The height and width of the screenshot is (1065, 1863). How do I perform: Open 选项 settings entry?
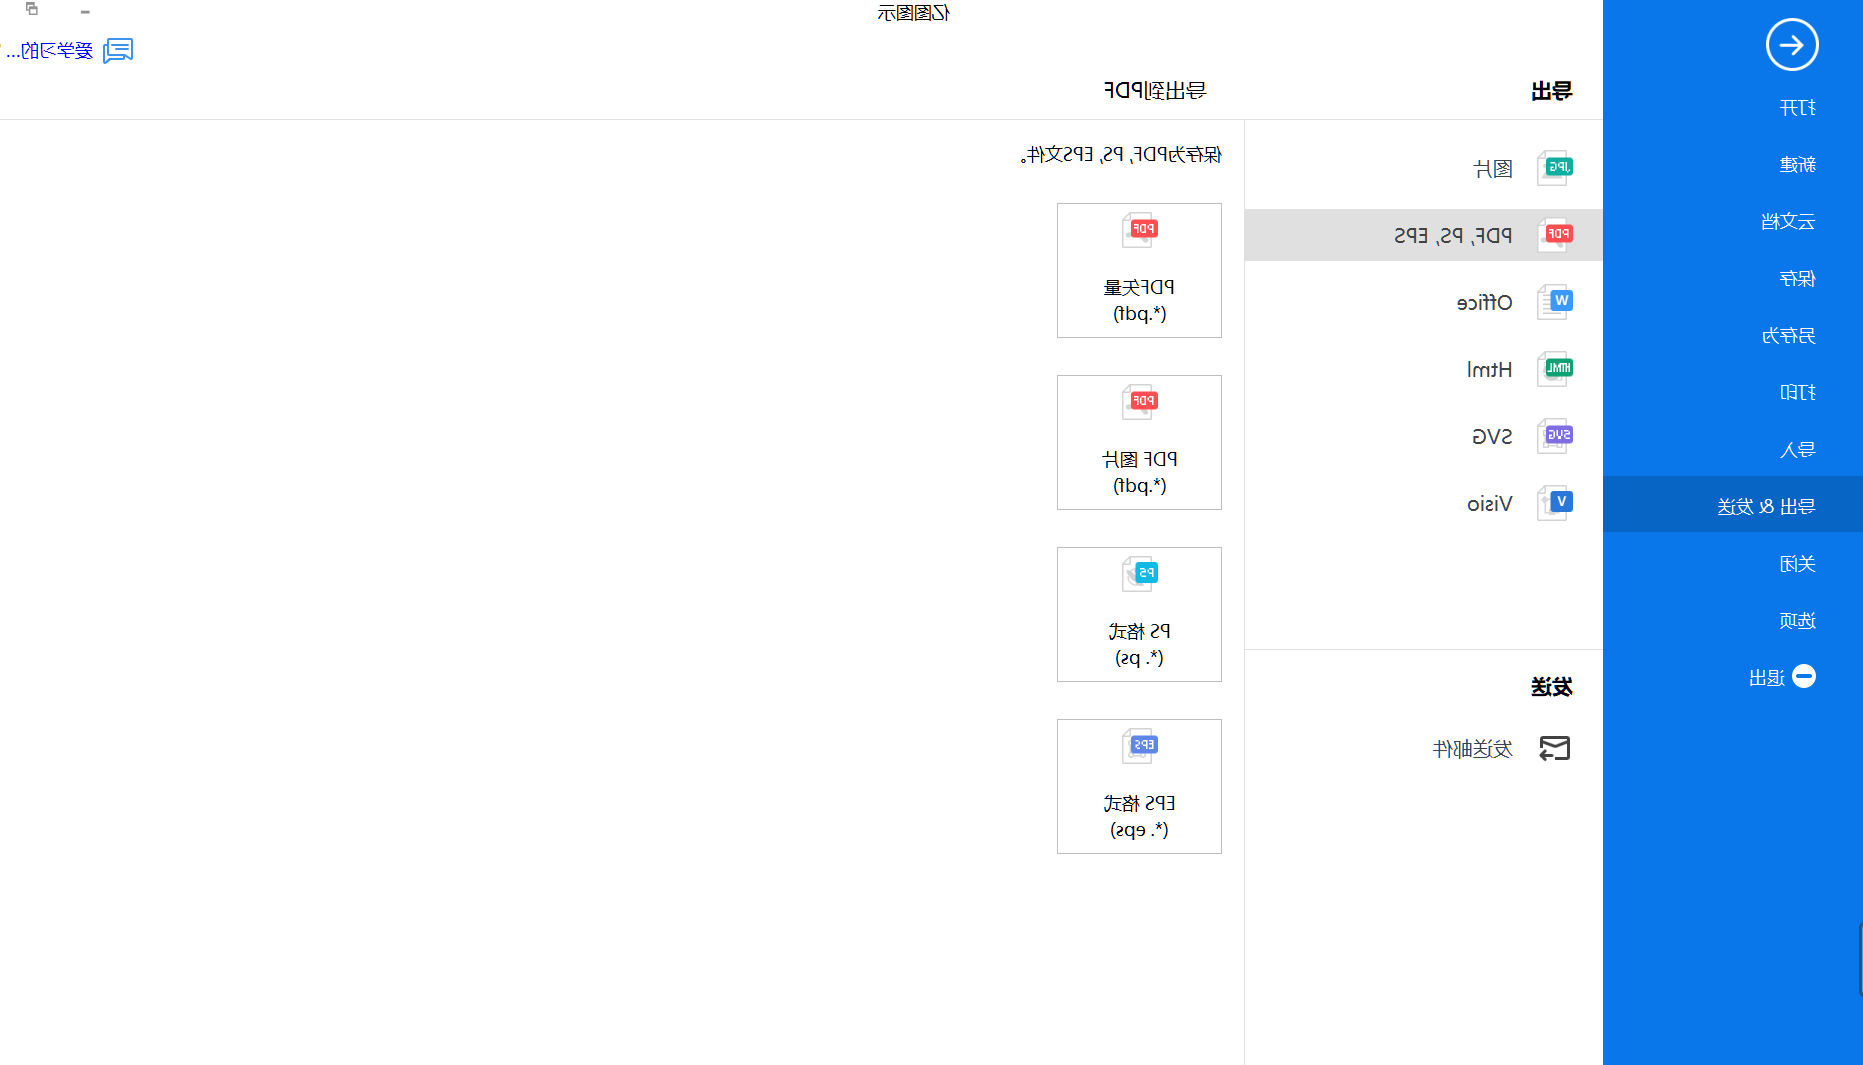pos(1797,621)
